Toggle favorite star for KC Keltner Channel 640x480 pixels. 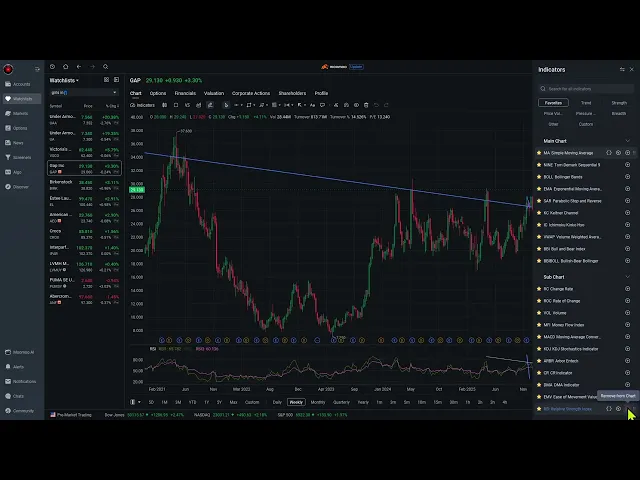pyautogui.click(x=539, y=213)
